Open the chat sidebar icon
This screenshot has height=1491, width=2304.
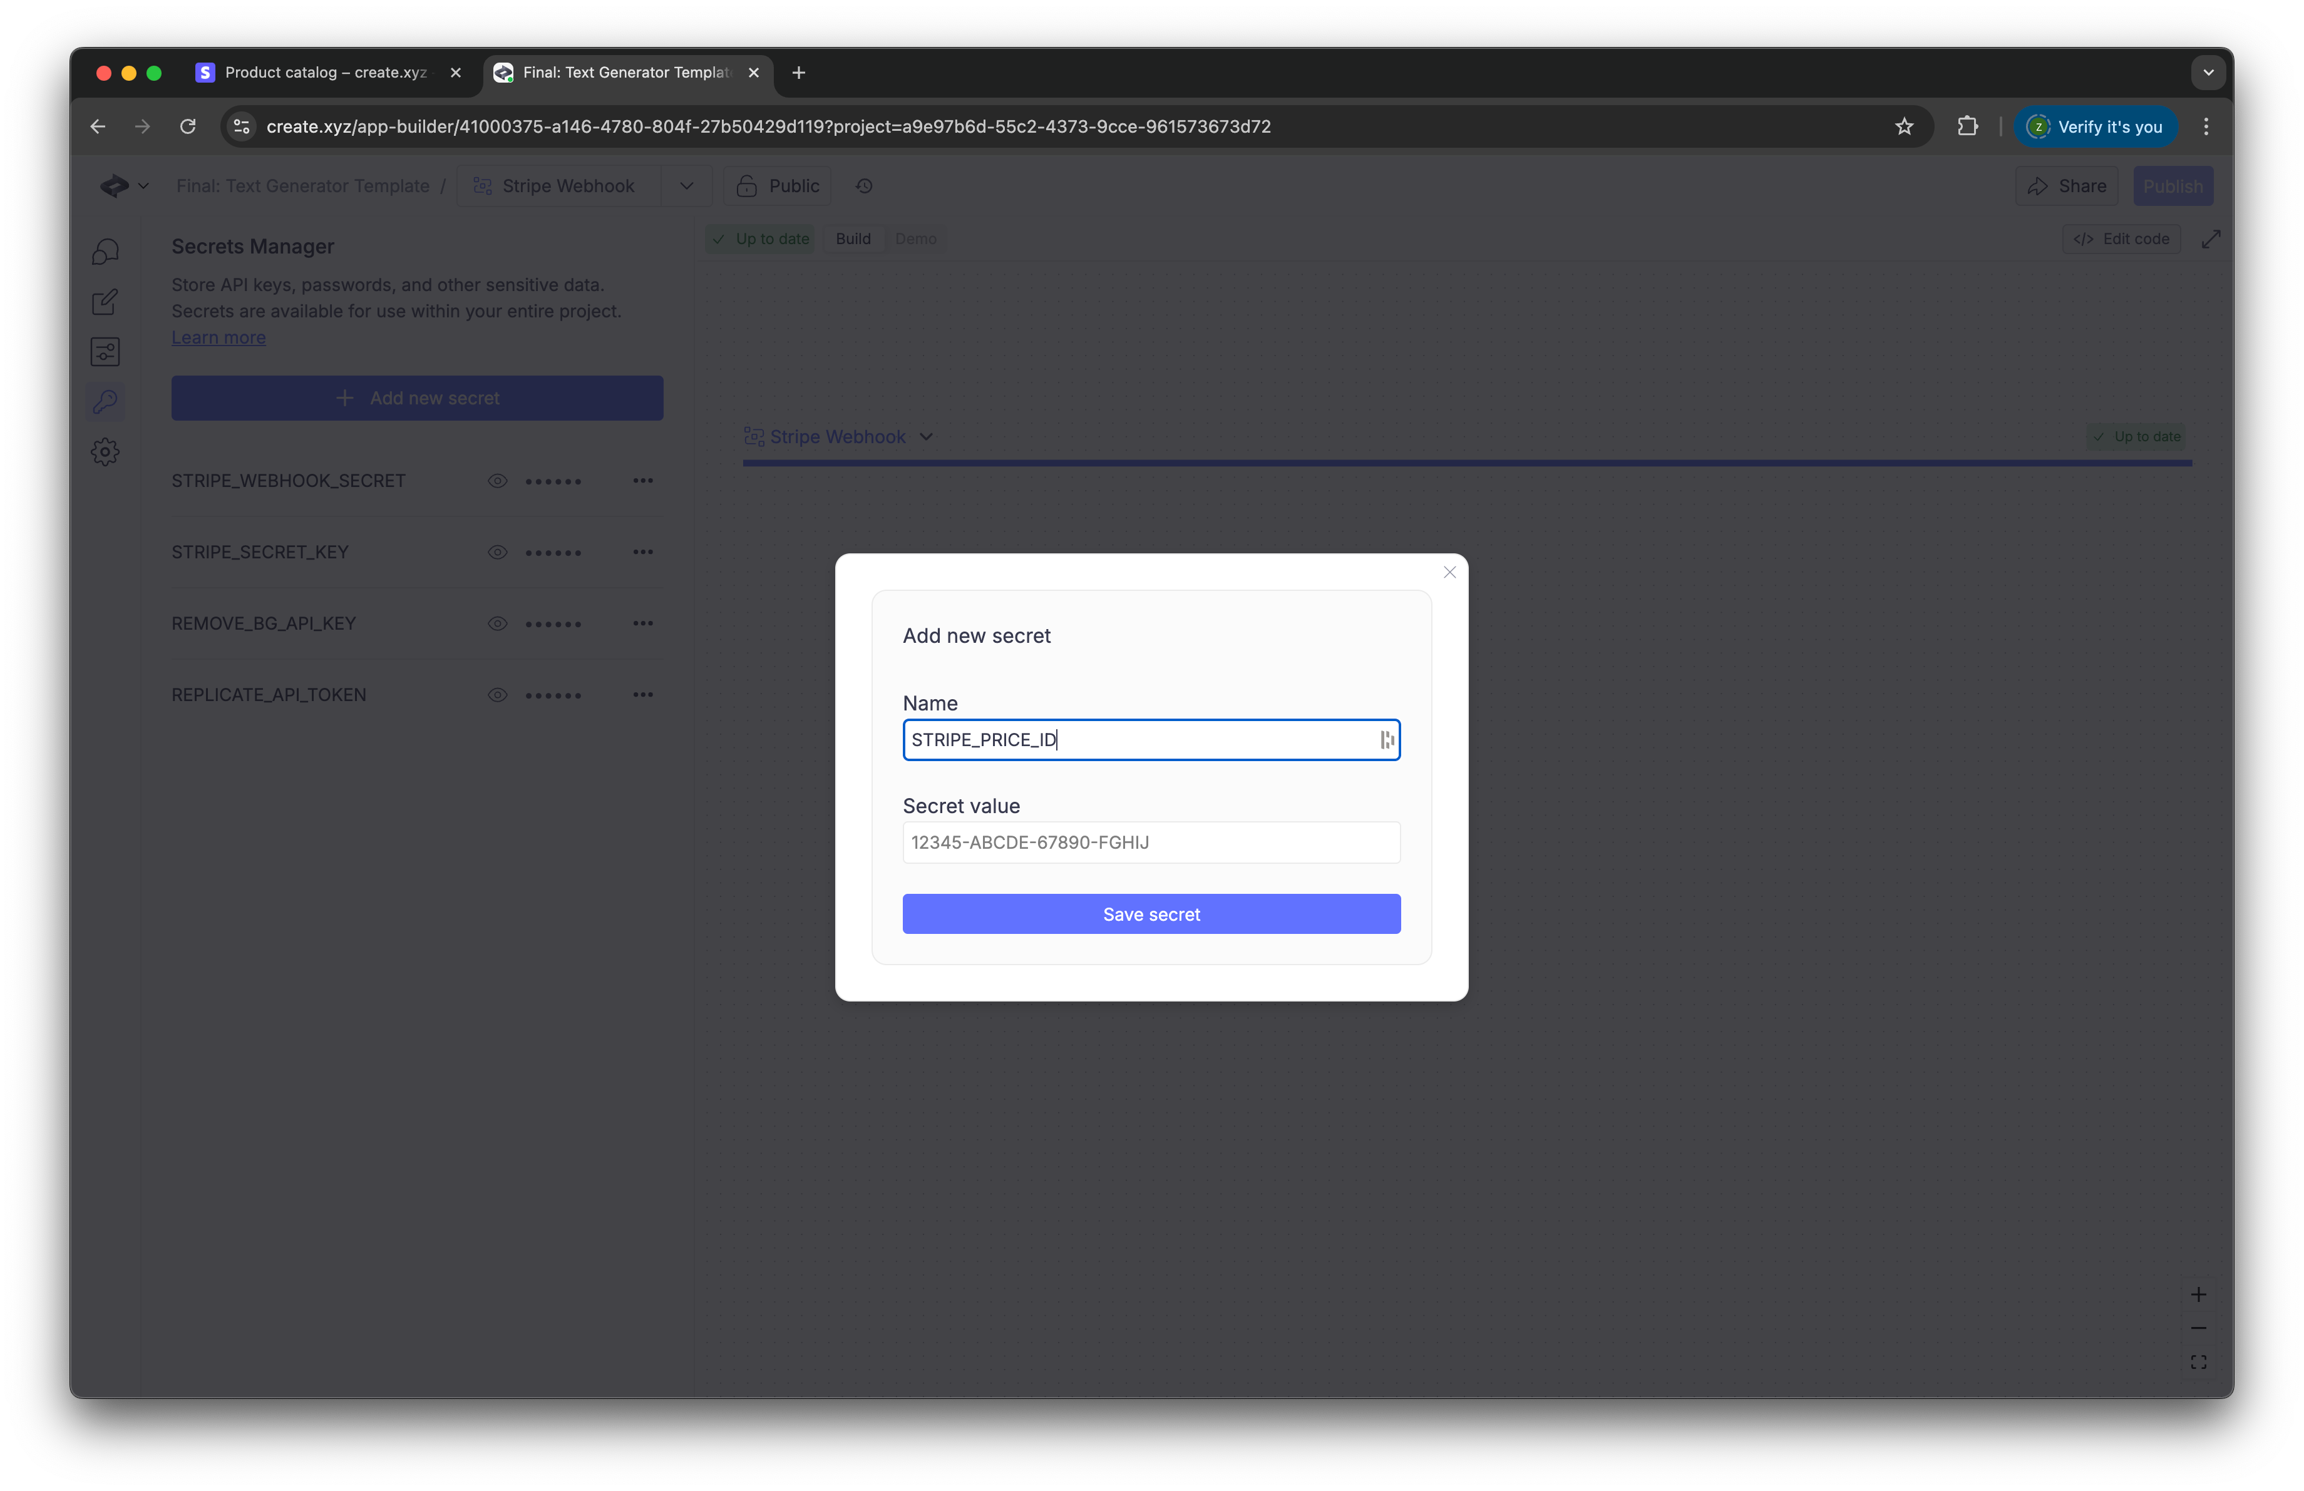[x=105, y=251]
